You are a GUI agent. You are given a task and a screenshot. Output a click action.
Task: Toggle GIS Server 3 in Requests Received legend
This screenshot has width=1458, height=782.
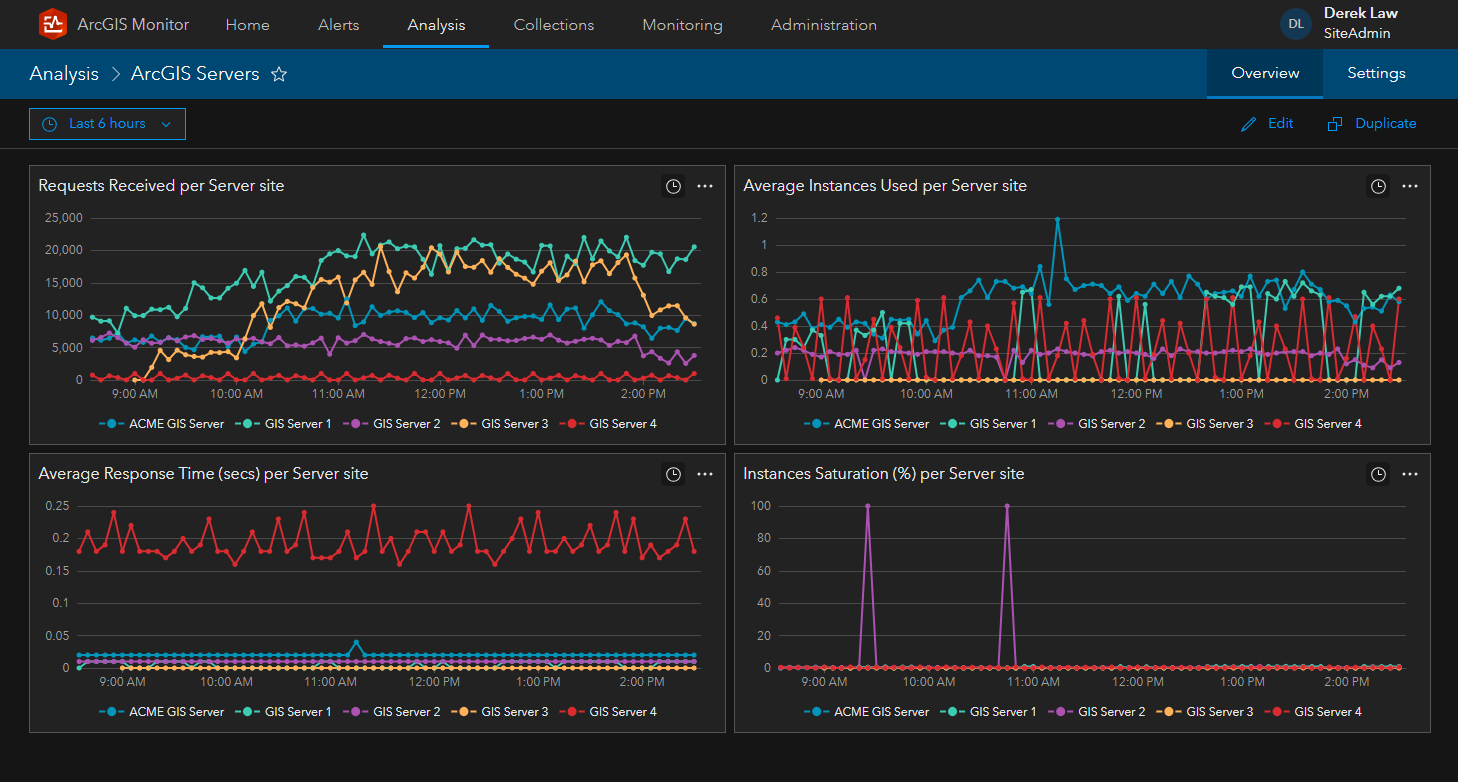500,424
